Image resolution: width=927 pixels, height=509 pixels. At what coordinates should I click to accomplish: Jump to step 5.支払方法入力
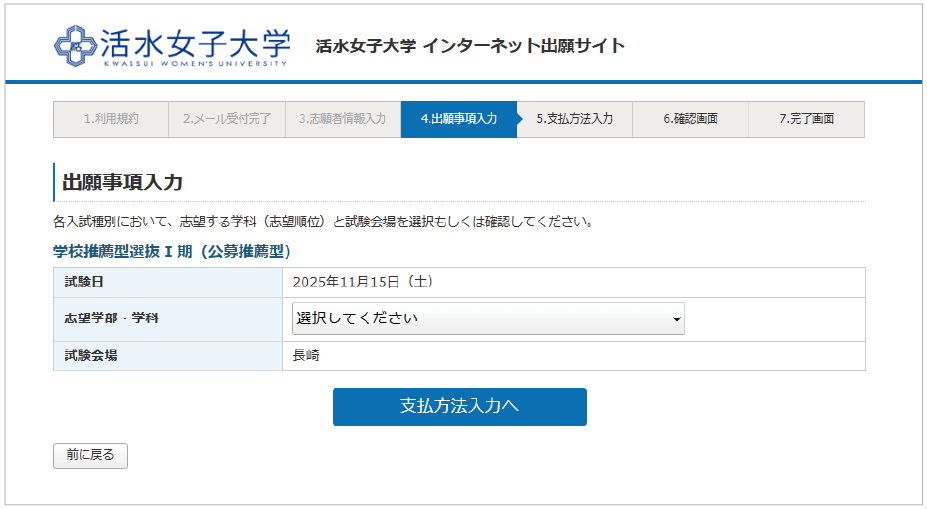(x=574, y=119)
